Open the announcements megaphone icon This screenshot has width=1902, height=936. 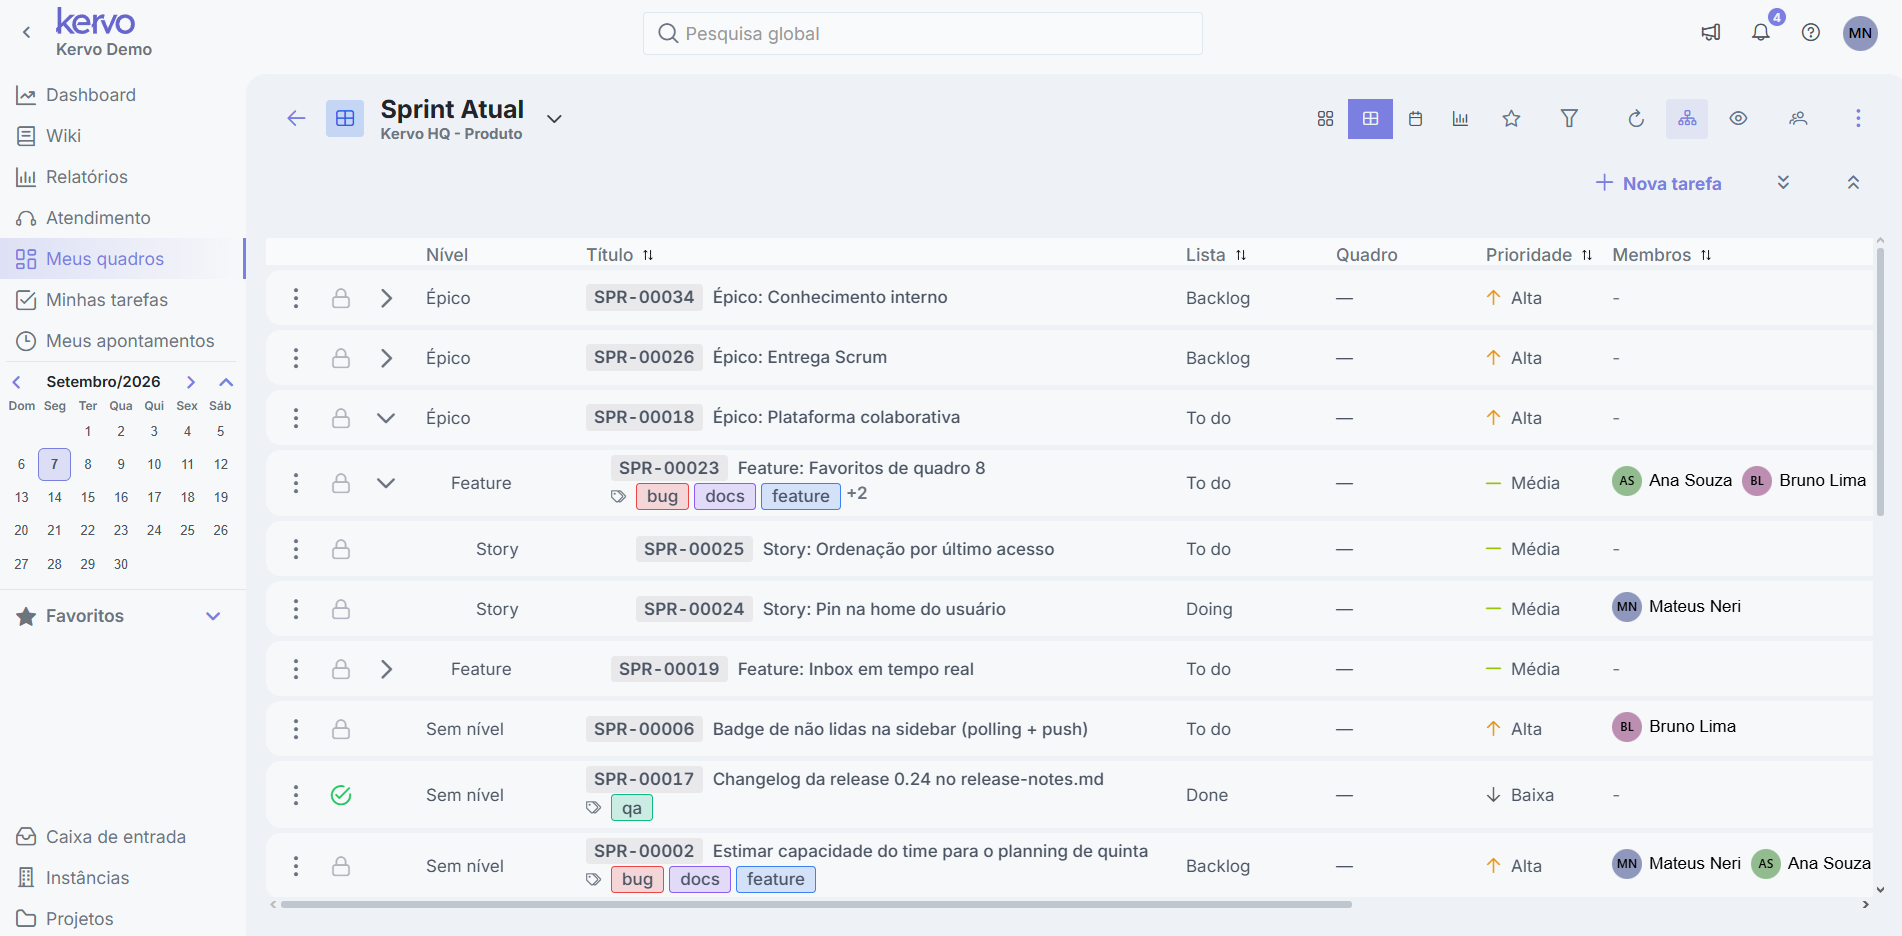coord(1711,33)
